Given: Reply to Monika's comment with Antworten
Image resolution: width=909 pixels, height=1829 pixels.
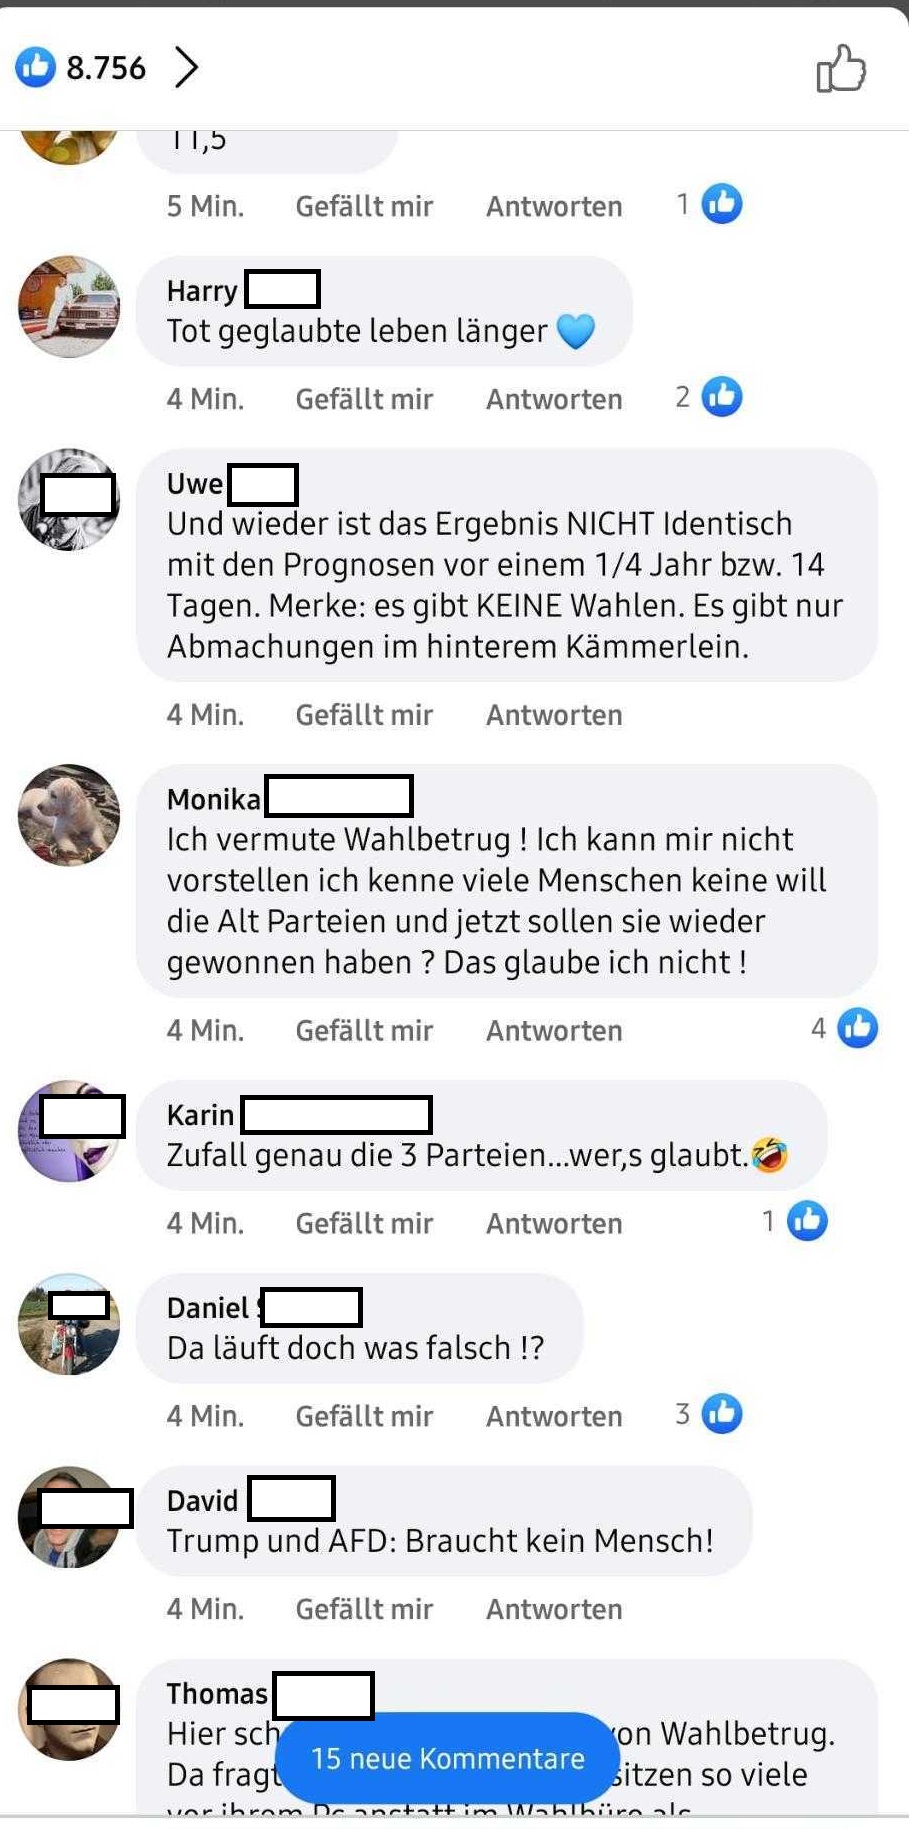Looking at the screenshot, I should (554, 1031).
